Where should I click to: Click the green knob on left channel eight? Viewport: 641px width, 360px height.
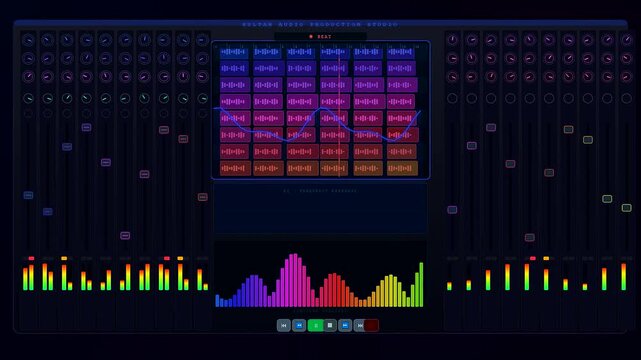[x=164, y=98]
